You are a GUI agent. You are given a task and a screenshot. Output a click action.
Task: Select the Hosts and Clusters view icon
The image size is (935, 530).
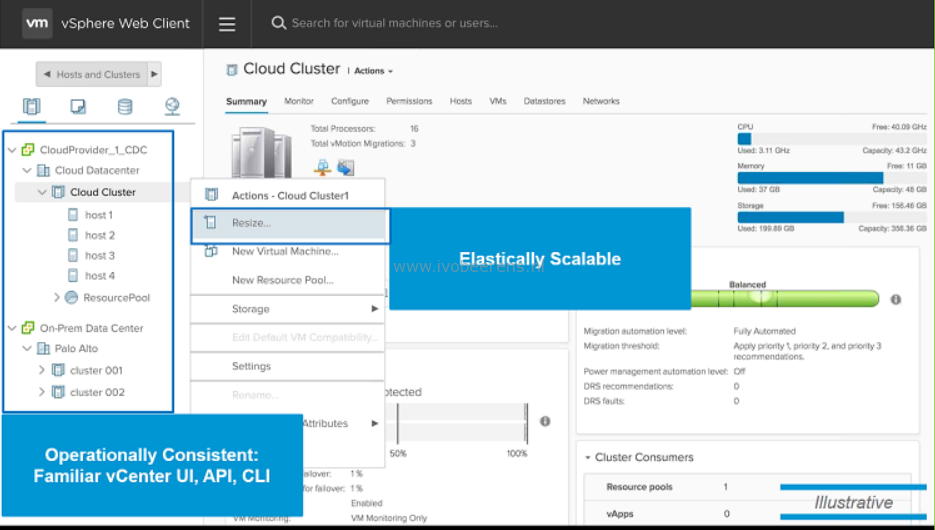pos(32,107)
